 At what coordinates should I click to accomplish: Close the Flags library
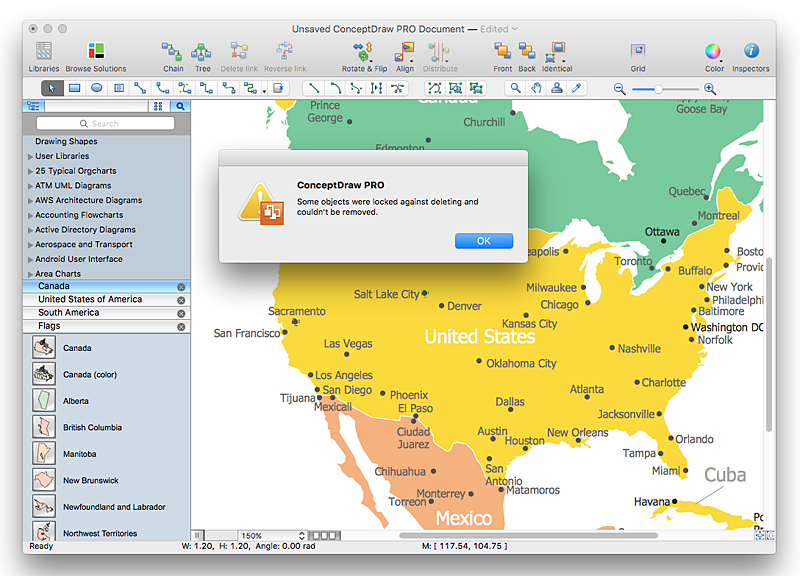coord(181,327)
